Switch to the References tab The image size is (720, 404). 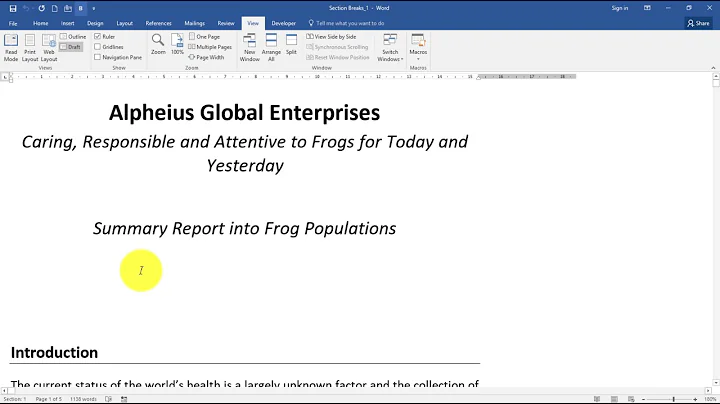(x=158, y=23)
